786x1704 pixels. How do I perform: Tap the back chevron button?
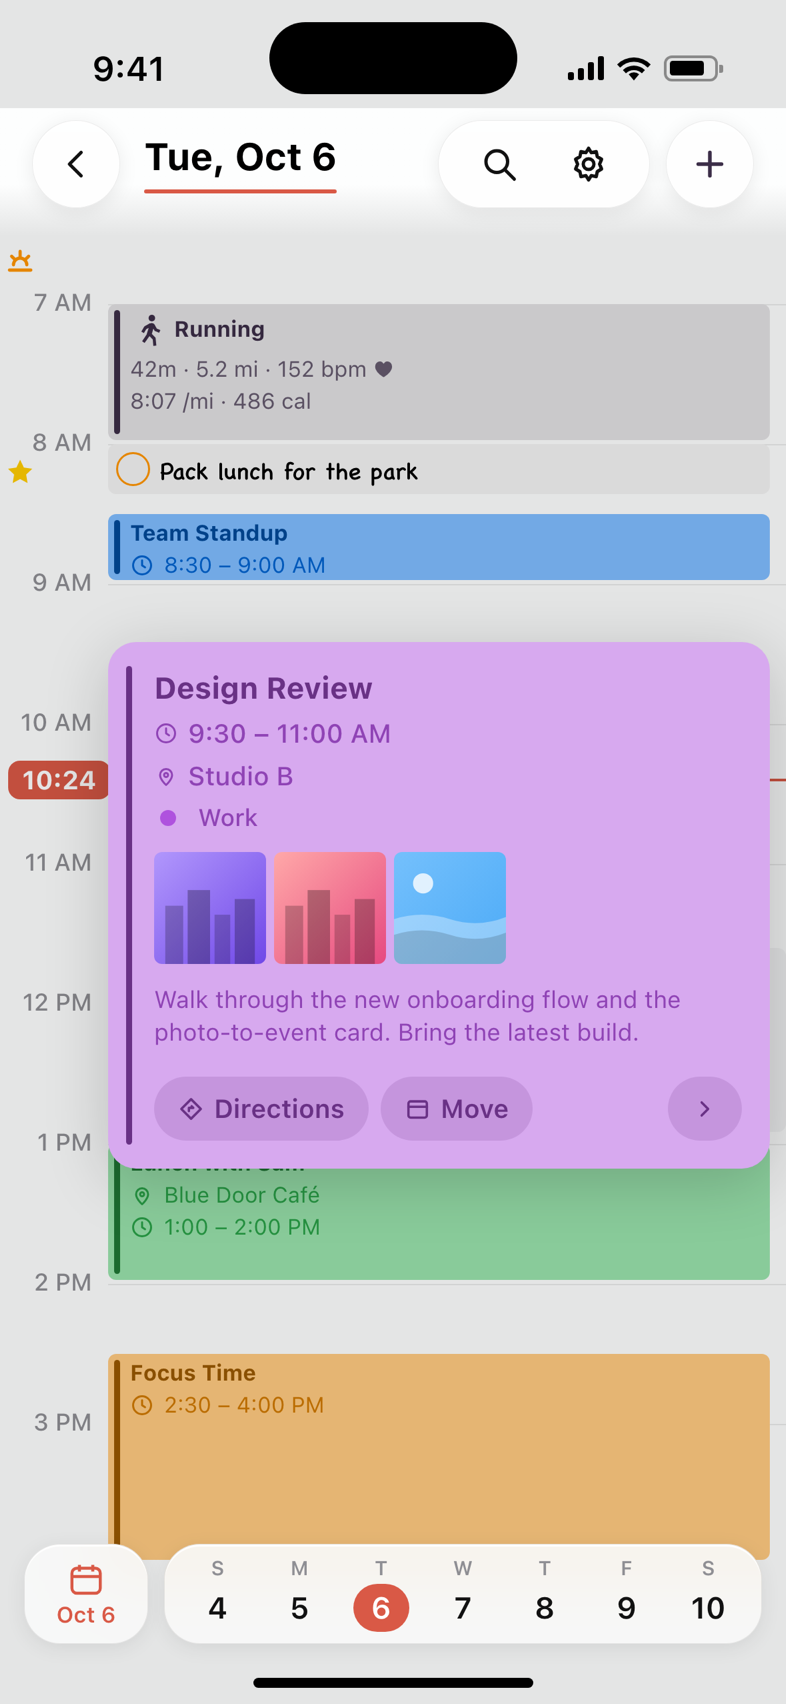(76, 164)
